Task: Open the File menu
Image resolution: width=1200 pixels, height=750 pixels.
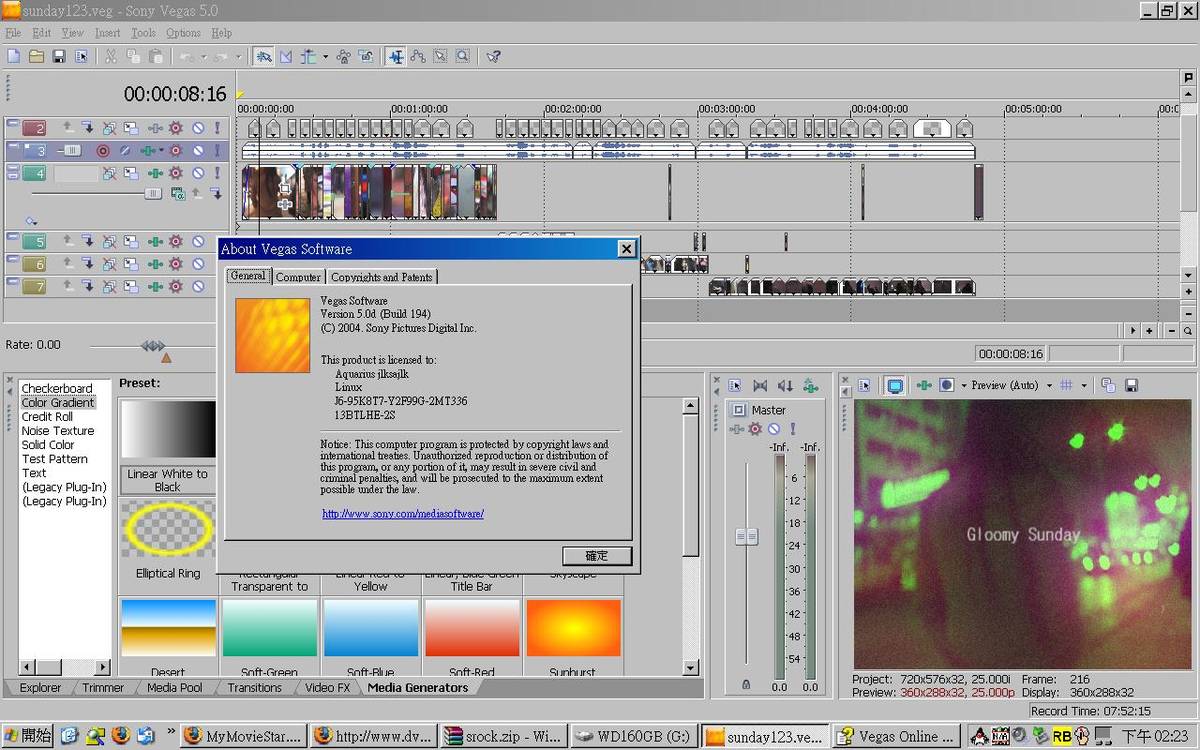Action: pyautogui.click(x=13, y=33)
